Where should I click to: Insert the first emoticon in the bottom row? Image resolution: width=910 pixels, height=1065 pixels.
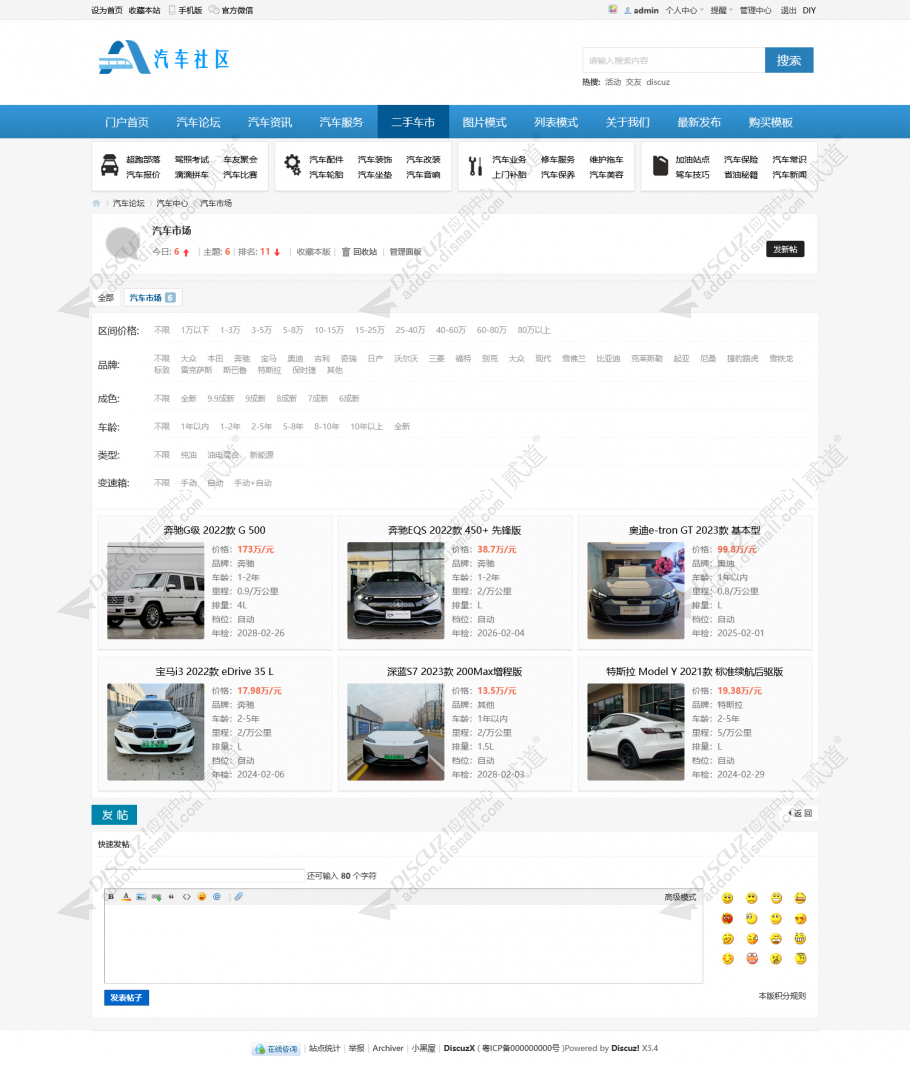click(728, 958)
